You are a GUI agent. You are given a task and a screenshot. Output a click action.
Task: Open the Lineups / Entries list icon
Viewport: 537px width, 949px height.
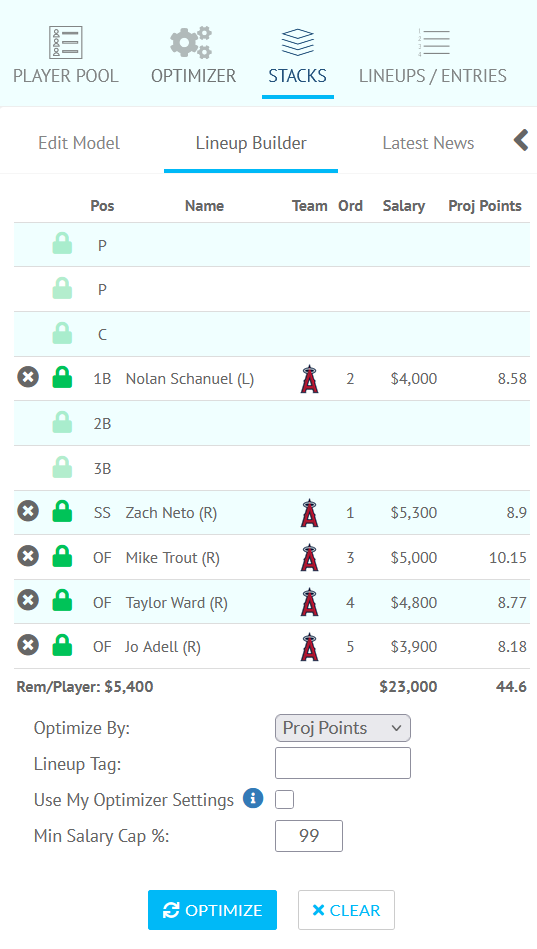point(433,42)
